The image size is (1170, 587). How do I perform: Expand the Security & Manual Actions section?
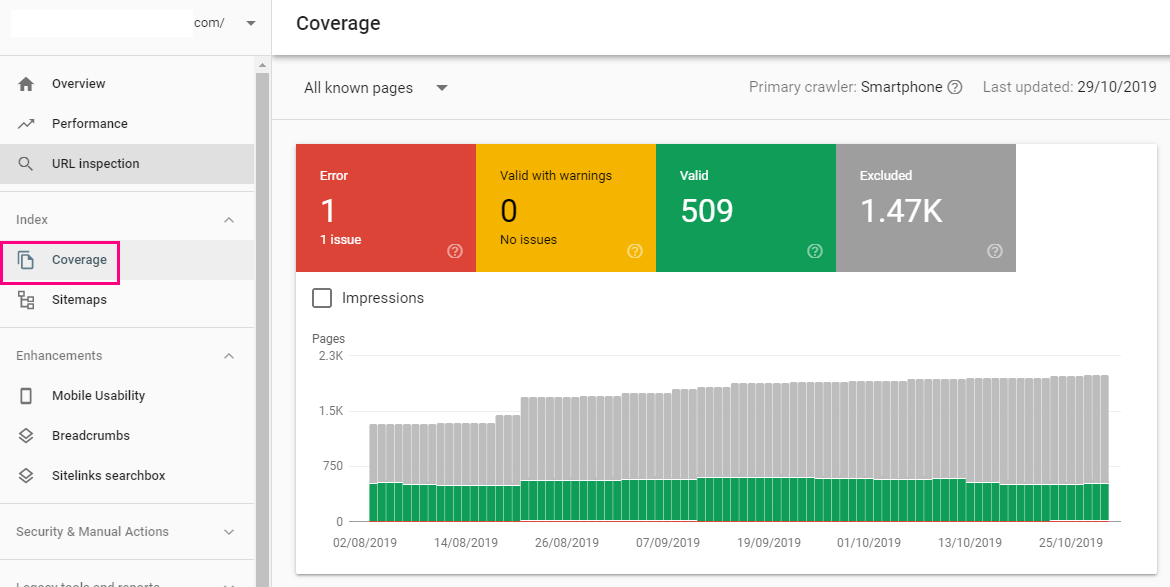[x=229, y=532]
